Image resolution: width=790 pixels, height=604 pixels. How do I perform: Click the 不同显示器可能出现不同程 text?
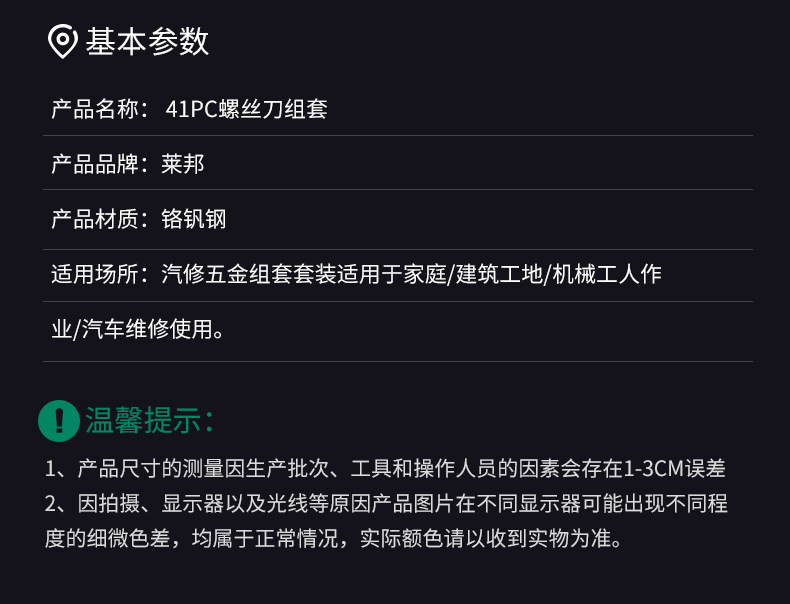coord(629,504)
